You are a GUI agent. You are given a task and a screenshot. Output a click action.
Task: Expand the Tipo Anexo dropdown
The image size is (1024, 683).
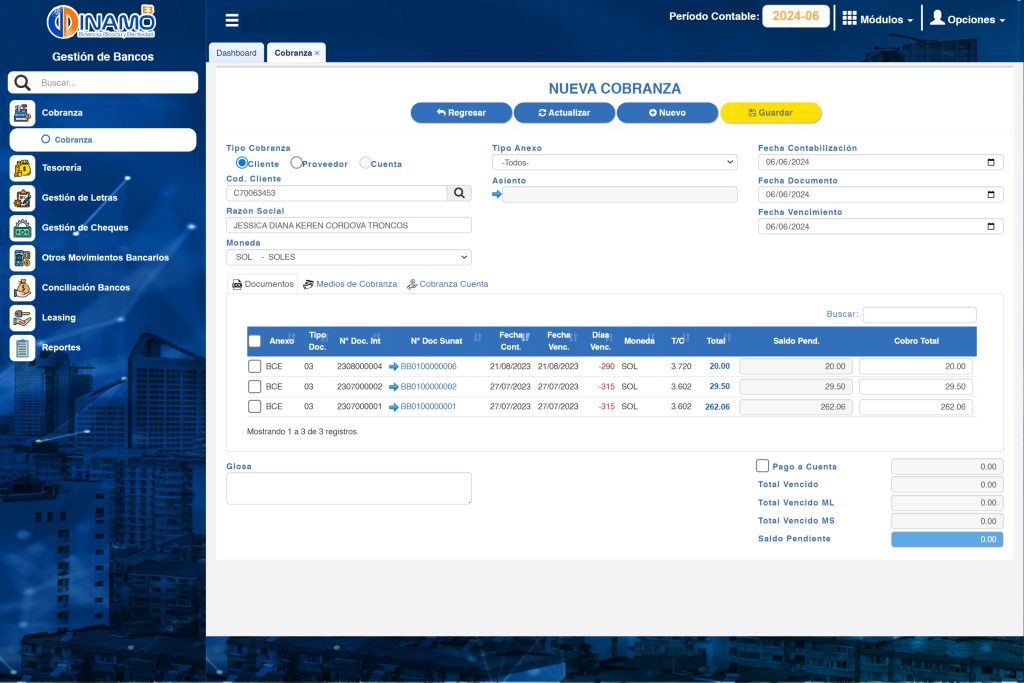click(614, 162)
